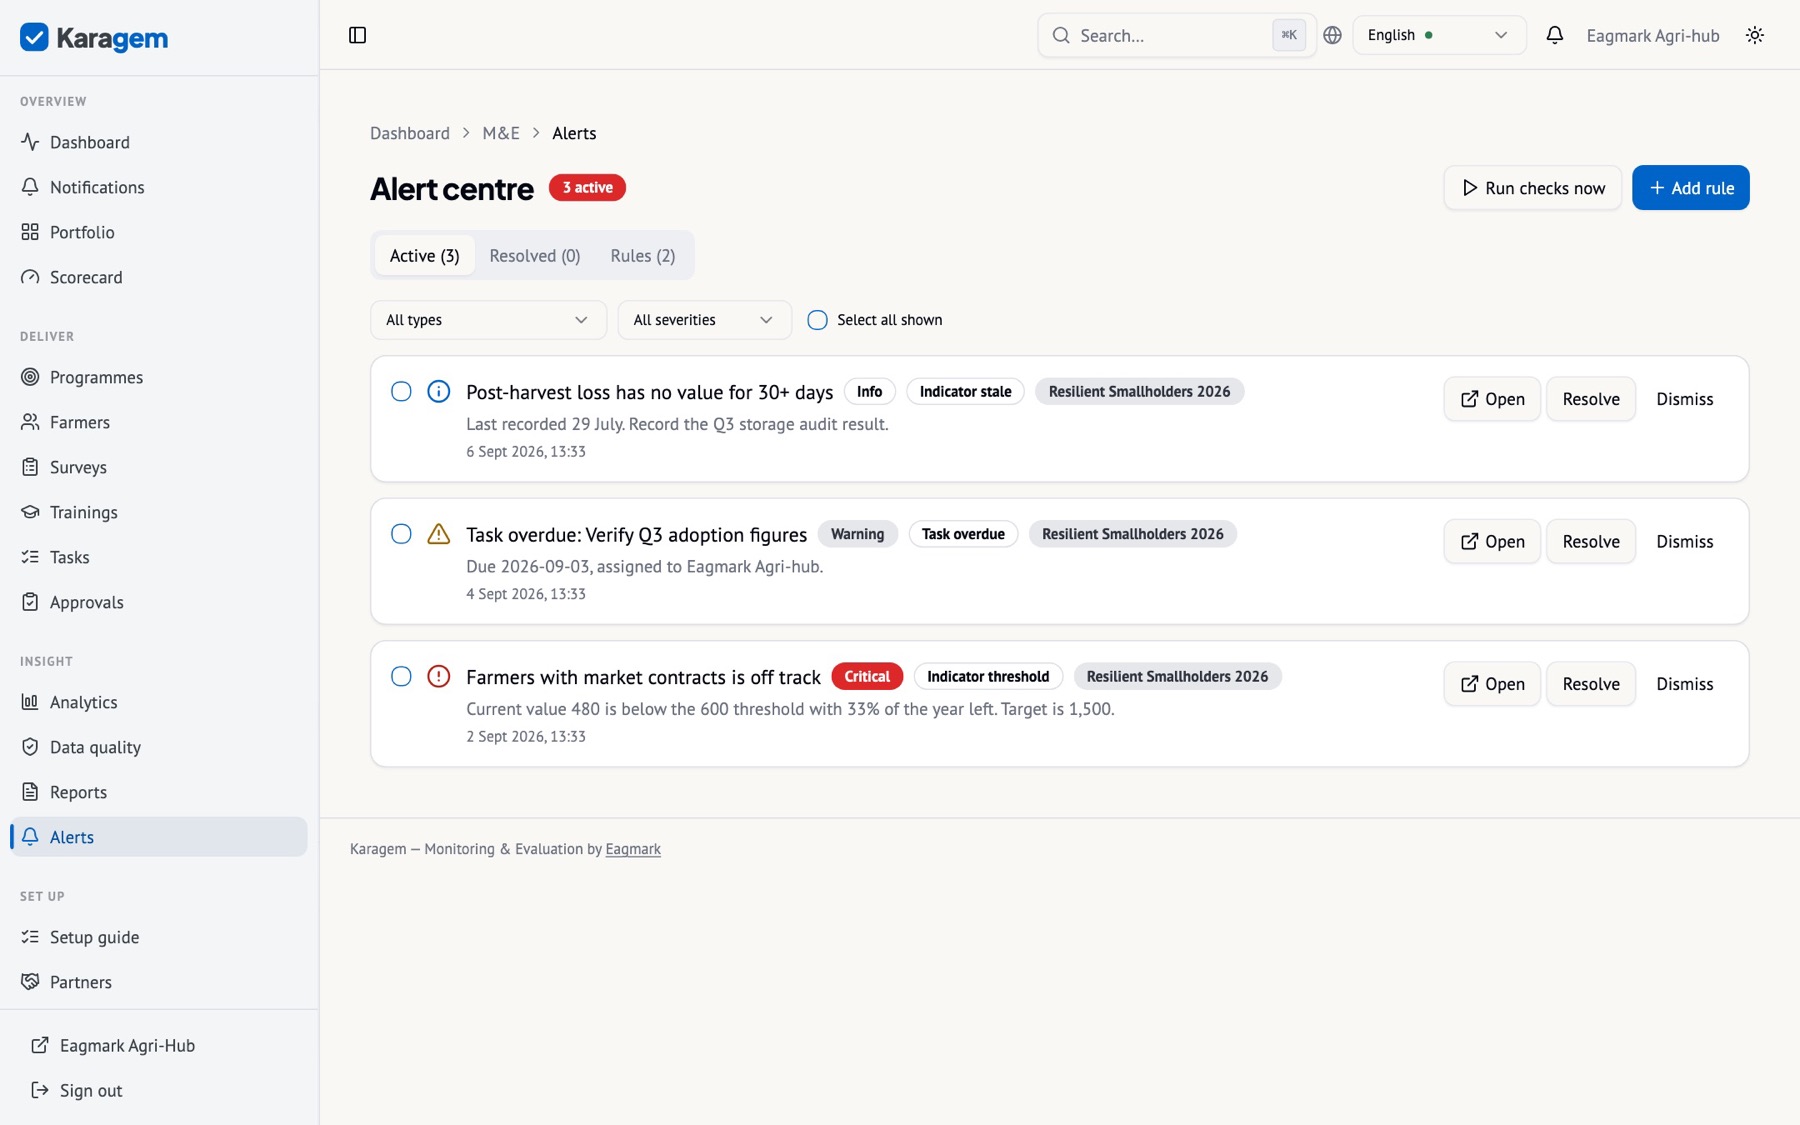
Task: Click the Critical severity badge
Action: click(867, 676)
